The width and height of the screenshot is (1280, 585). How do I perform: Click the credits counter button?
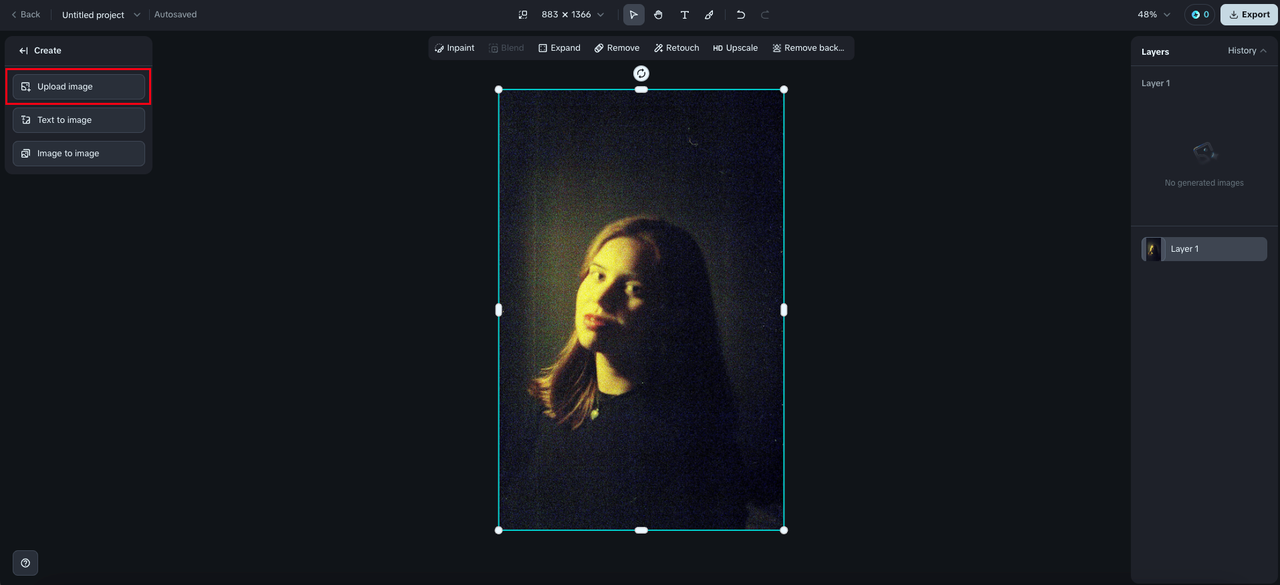[1200, 15]
